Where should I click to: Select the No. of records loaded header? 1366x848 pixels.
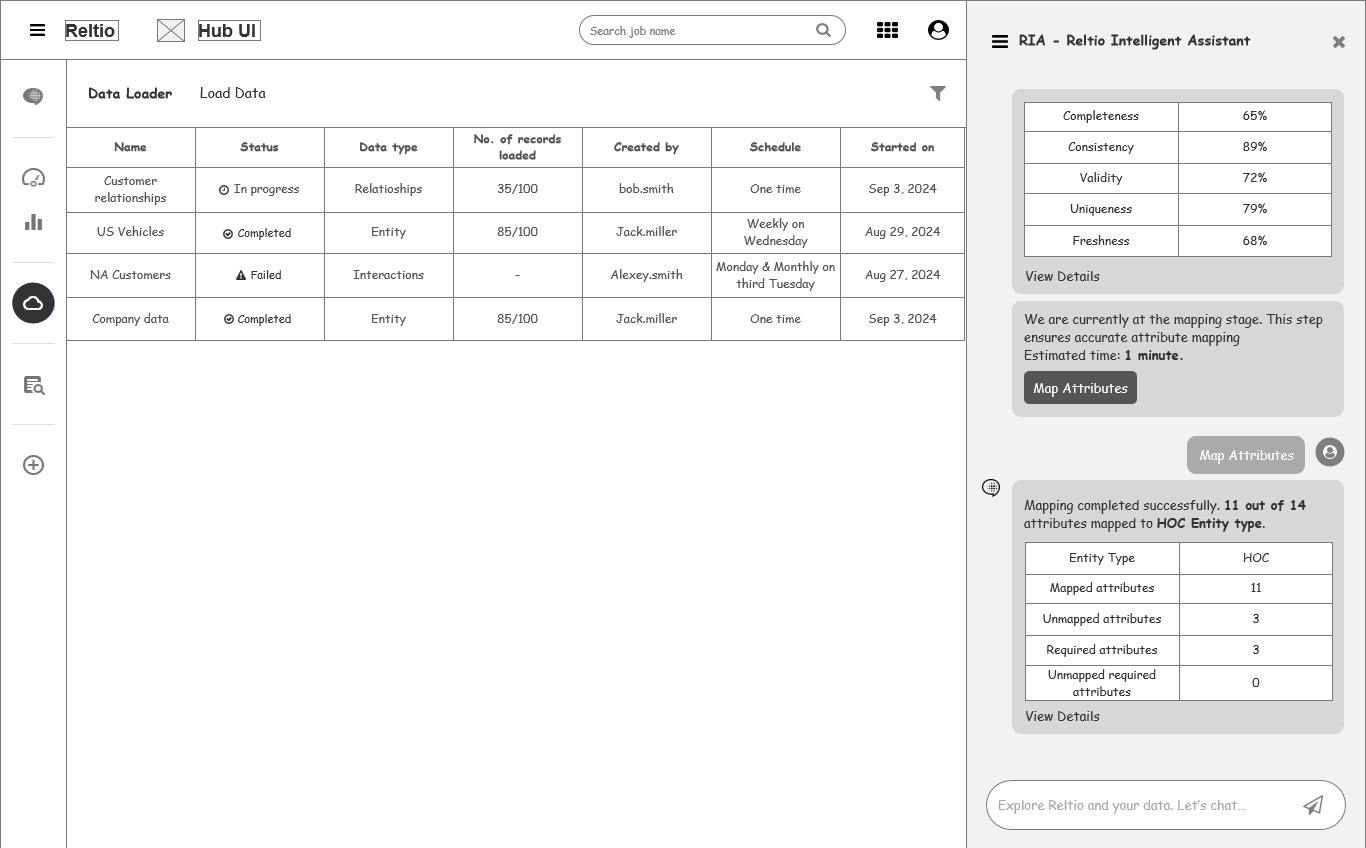coord(517,147)
